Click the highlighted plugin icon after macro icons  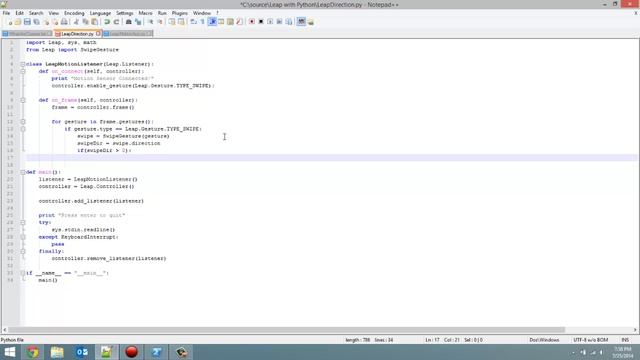[x=301, y=22]
